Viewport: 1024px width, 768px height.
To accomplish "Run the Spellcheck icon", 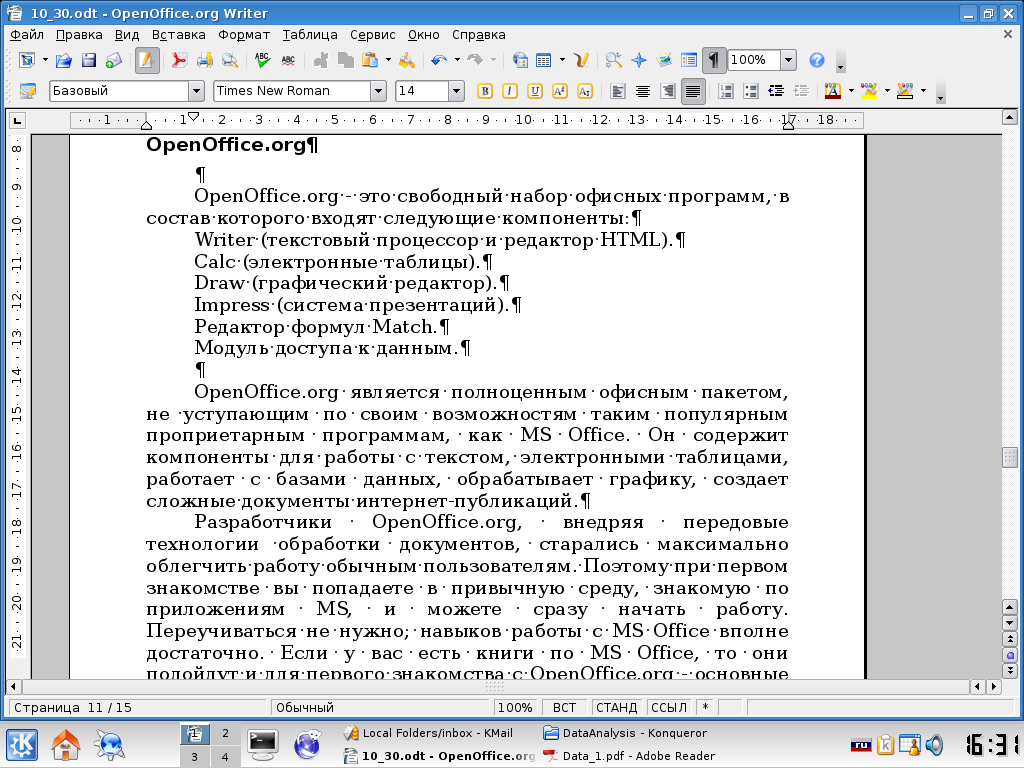I will (263, 61).
